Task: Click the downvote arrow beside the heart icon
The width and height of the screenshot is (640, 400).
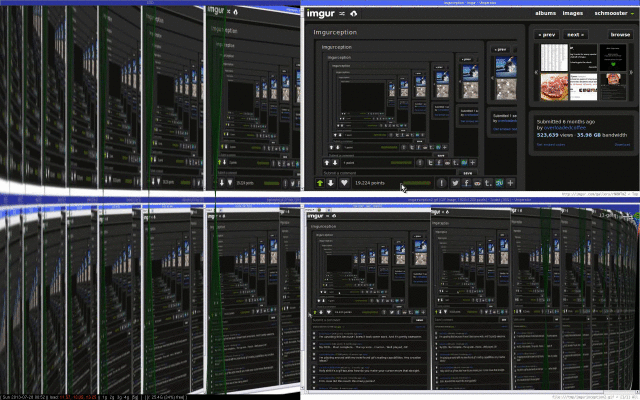Action: tap(331, 183)
